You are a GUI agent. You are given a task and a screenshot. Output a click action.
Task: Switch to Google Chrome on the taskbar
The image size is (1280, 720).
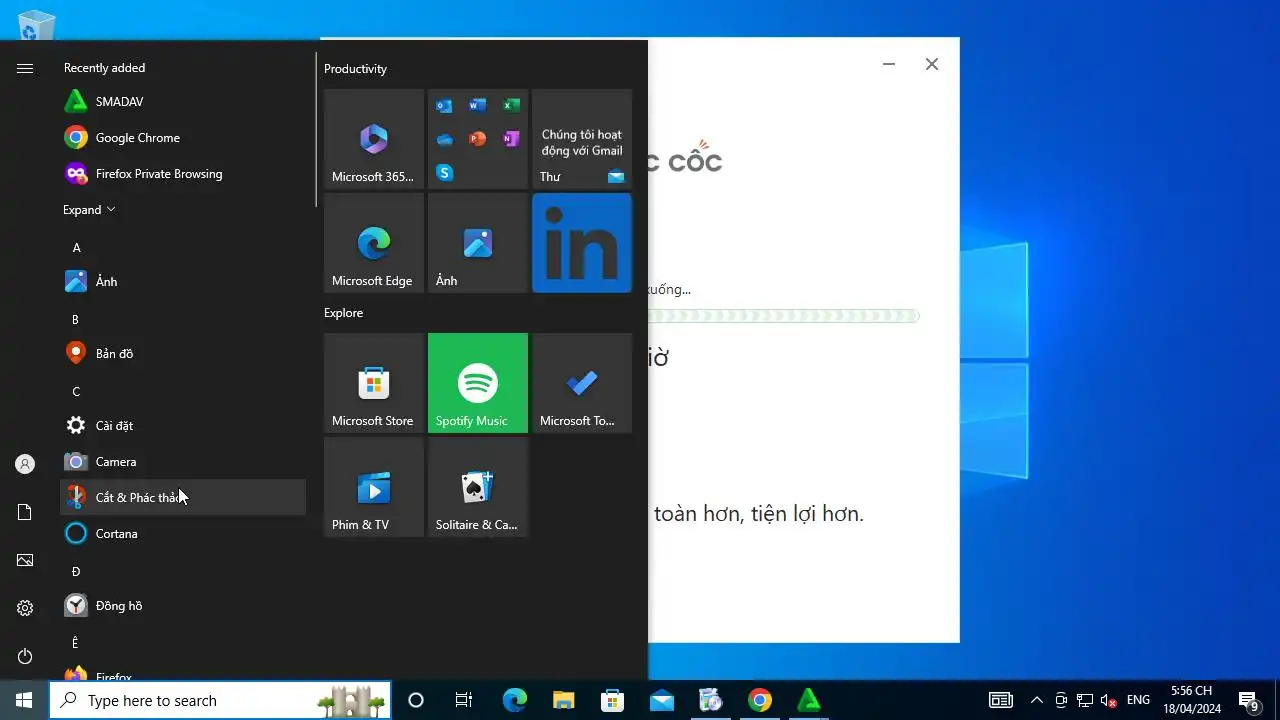pos(759,700)
